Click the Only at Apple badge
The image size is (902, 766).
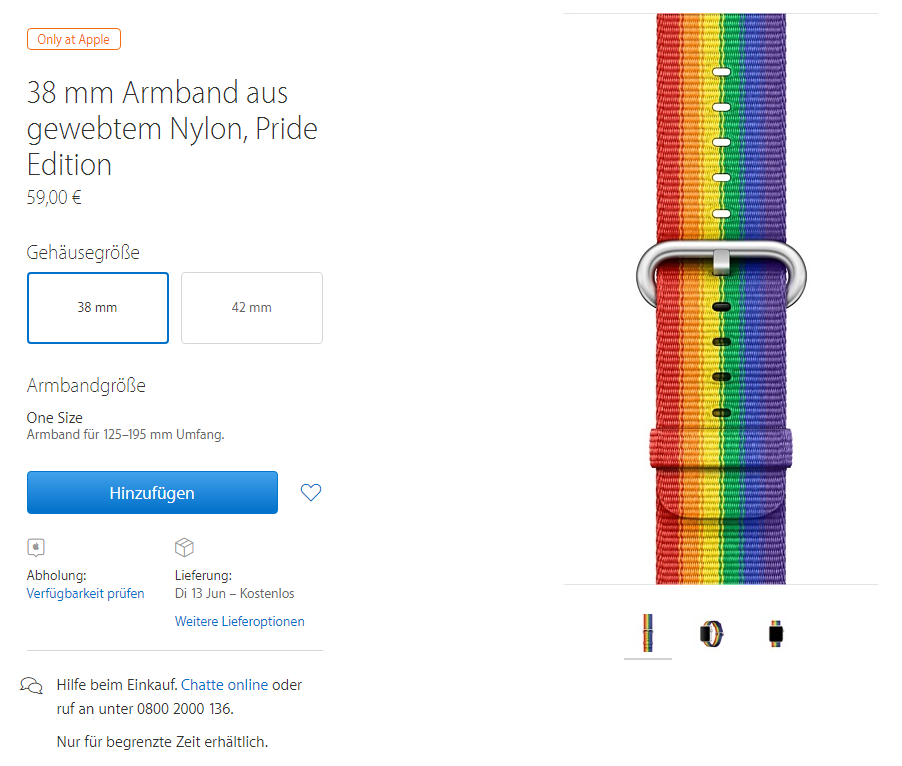(74, 40)
